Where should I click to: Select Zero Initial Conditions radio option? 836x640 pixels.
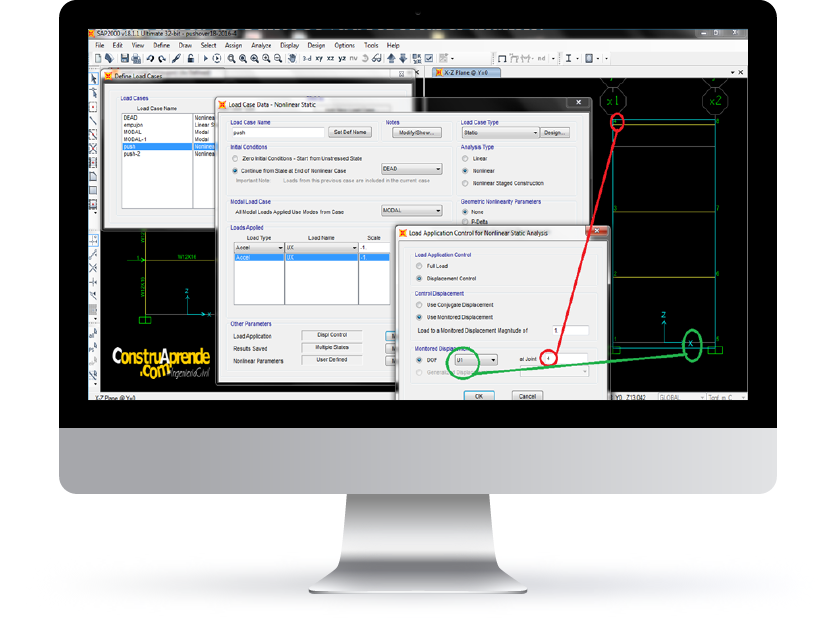click(235, 158)
